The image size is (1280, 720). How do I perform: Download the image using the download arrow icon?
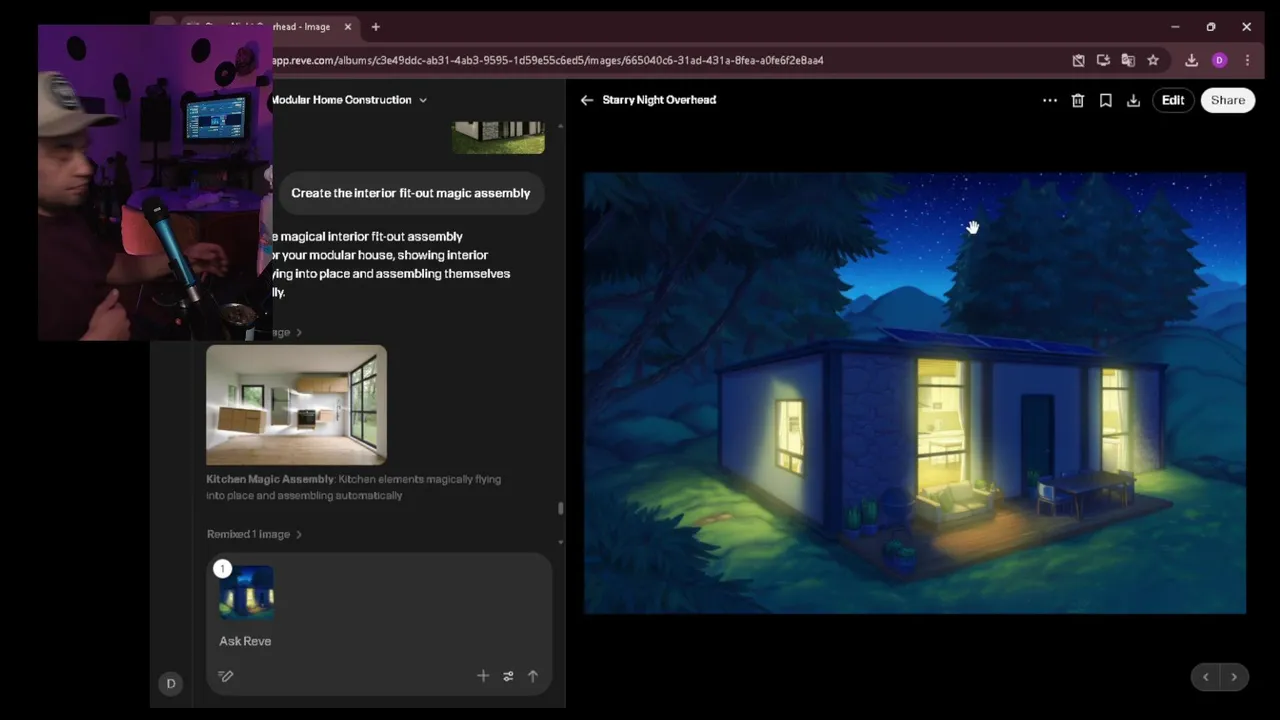1134,100
